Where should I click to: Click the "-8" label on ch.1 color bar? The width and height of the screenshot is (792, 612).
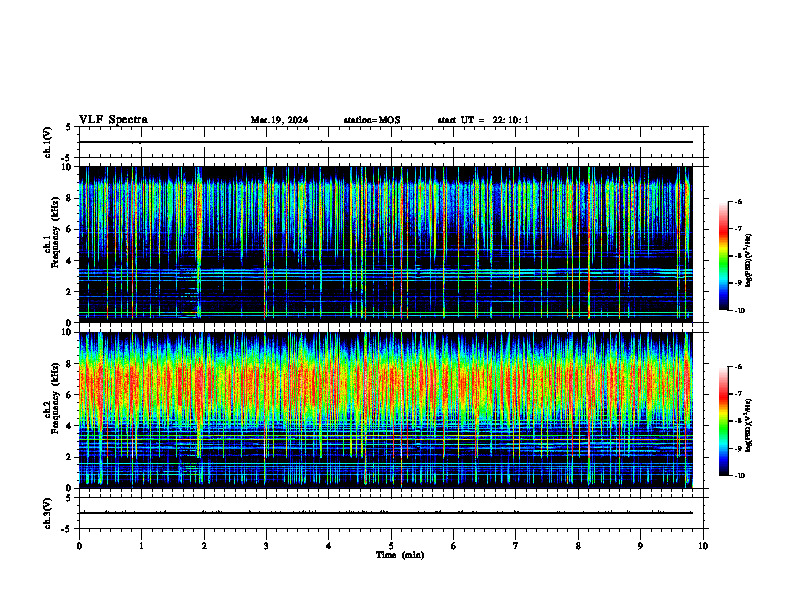(x=738, y=256)
